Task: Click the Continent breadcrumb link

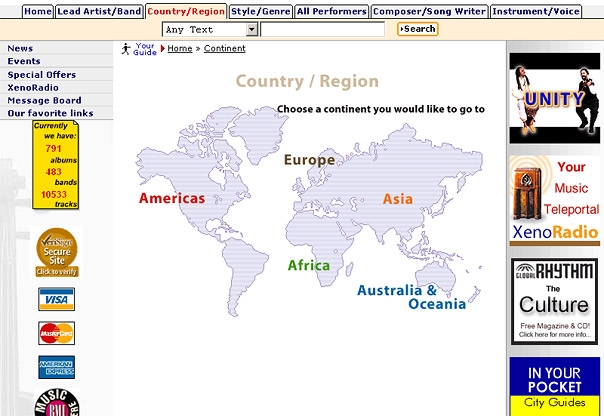Action: click(x=225, y=49)
